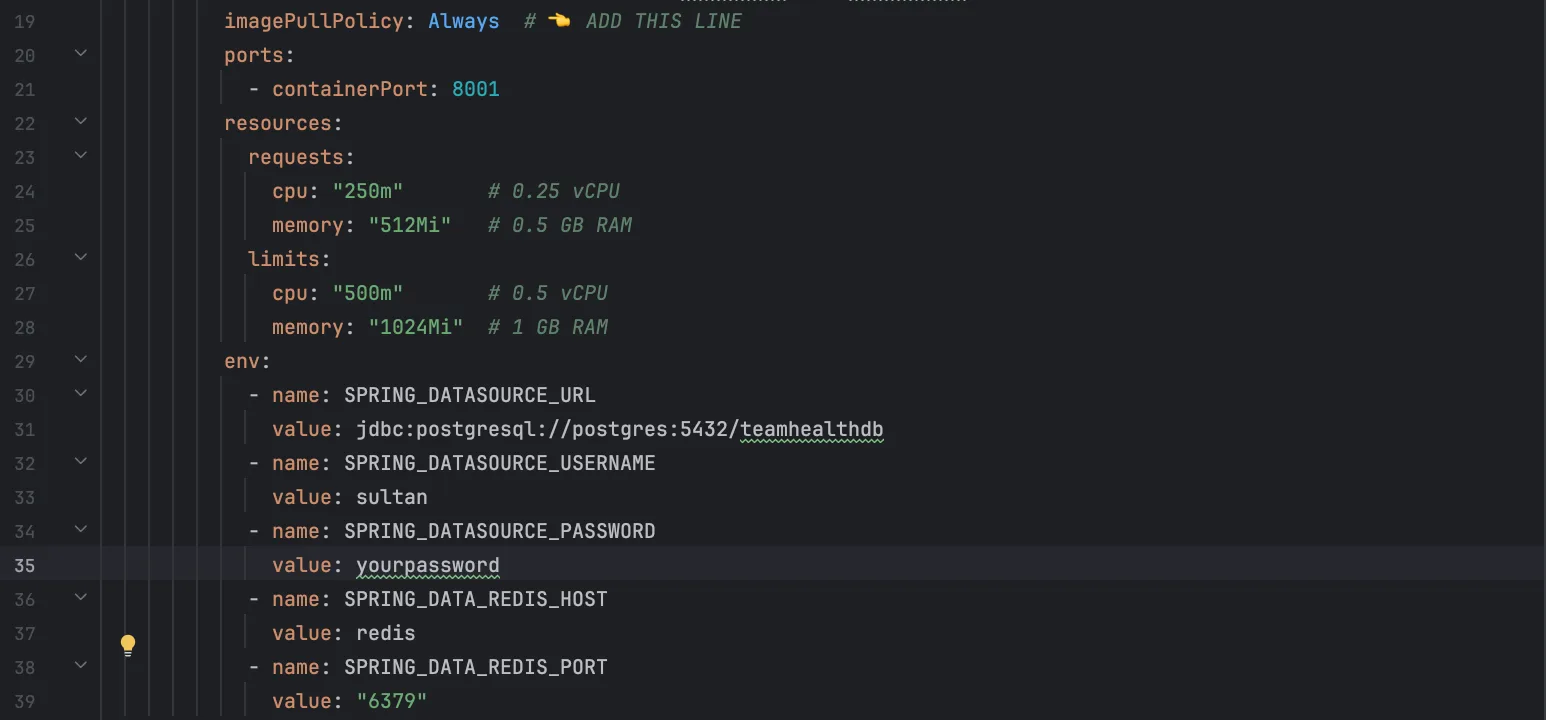
Task: Fold the SPRING_DATA_REDIS_HOST entry at line 36
Action: pyautogui.click(x=81, y=597)
